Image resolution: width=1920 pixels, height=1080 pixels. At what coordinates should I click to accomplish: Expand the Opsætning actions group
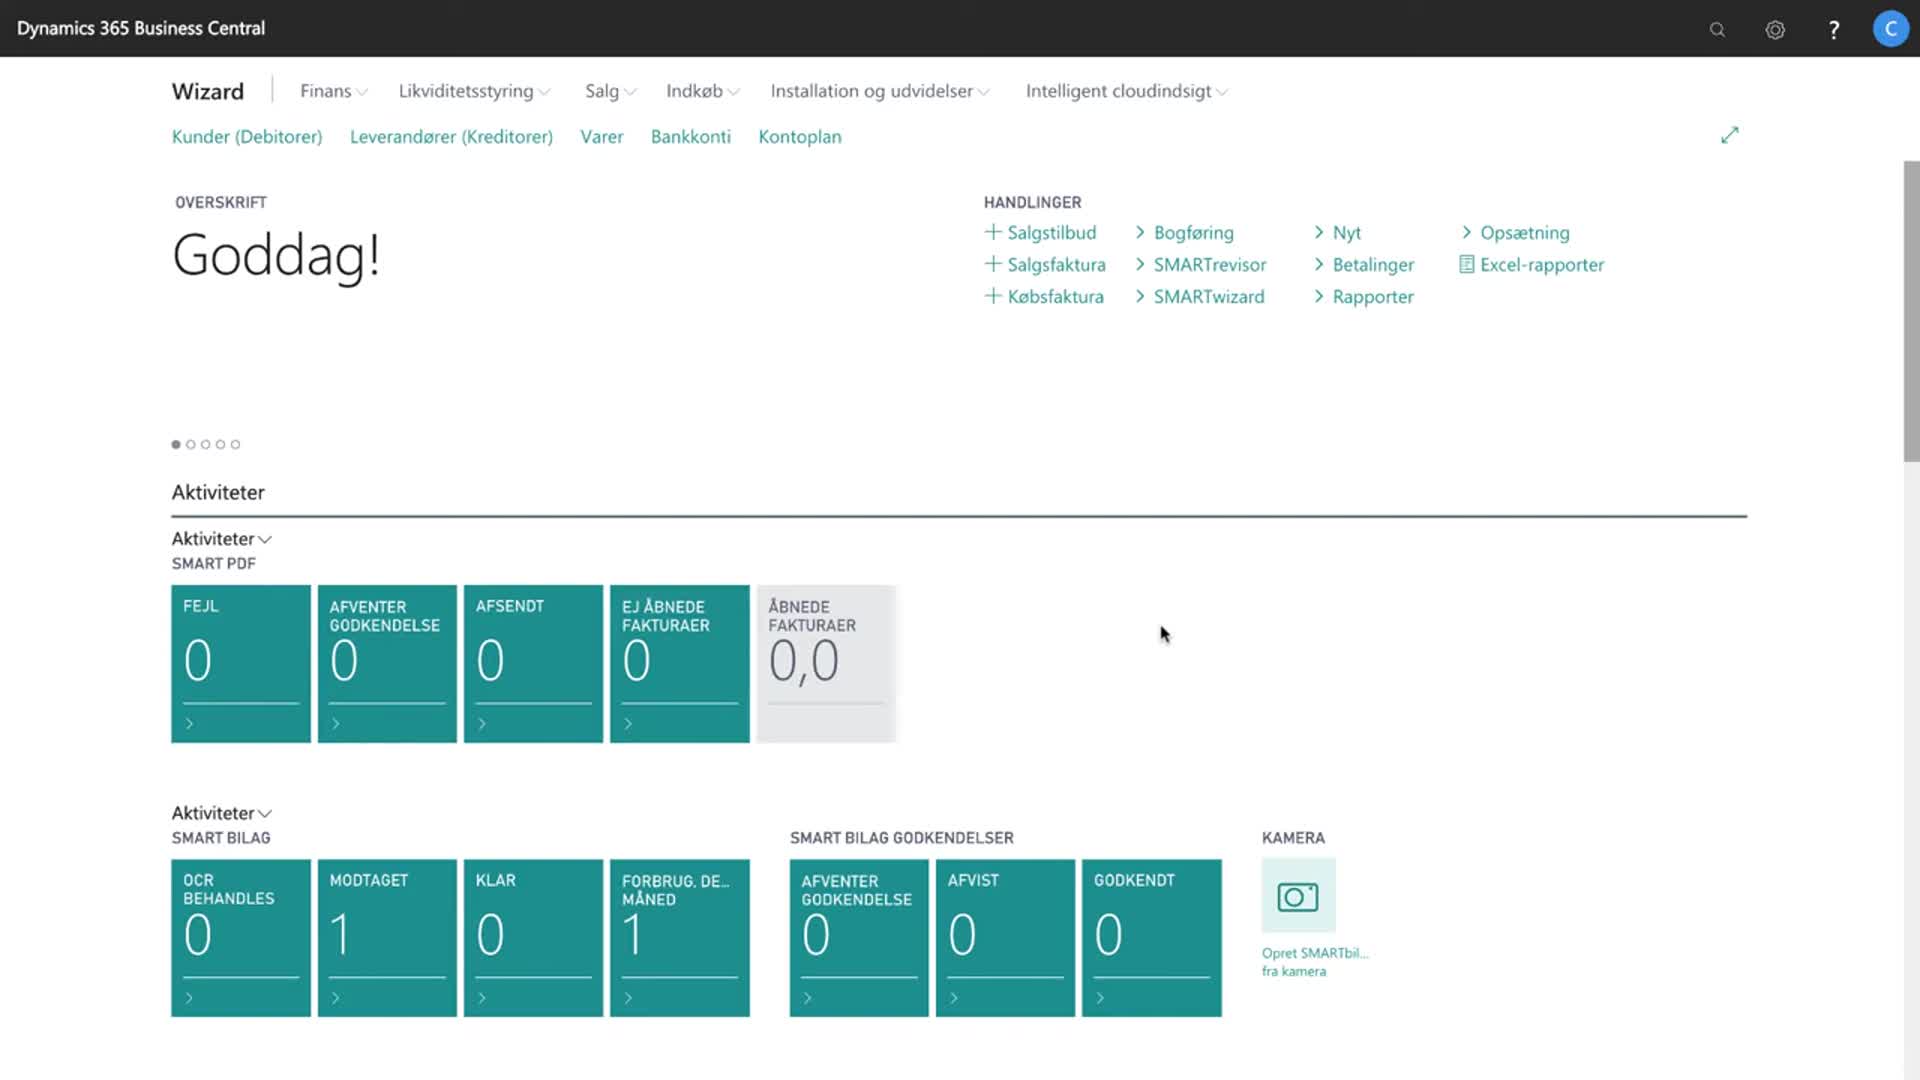click(x=1515, y=232)
